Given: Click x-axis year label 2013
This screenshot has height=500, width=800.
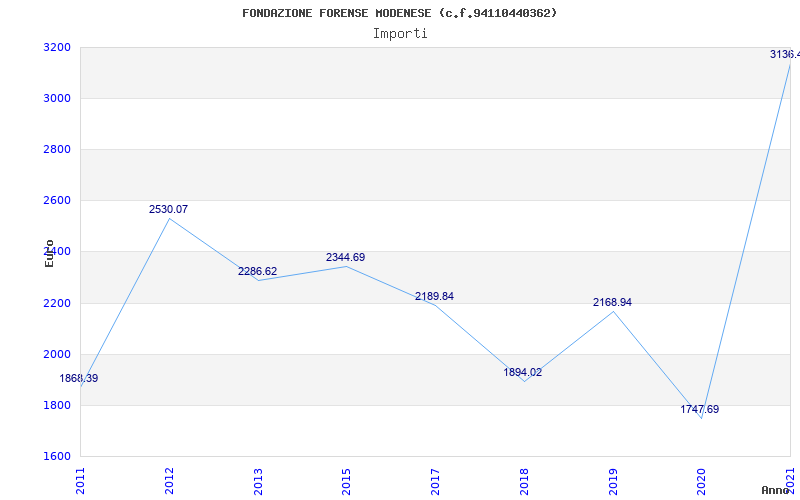Looking at the screenshot, I should (258, 481).
